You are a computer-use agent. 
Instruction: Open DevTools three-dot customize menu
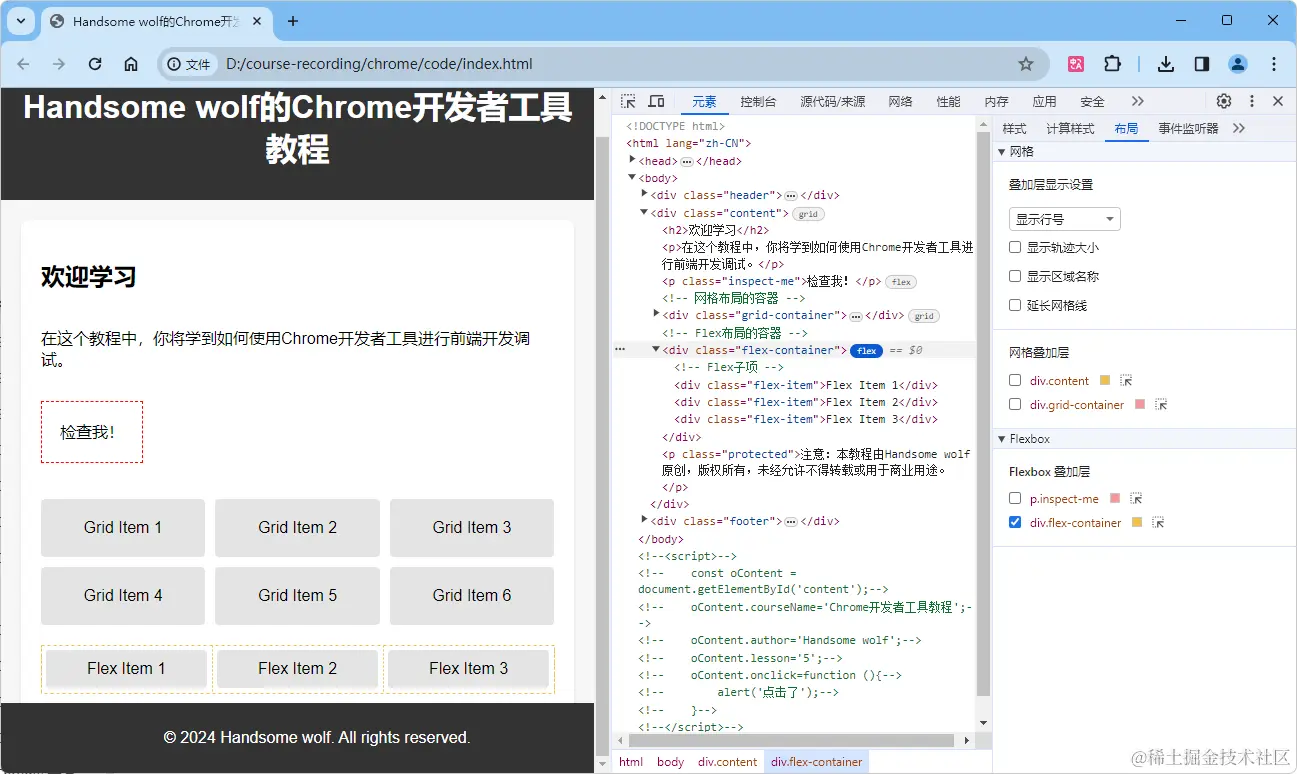(1252, 101)
